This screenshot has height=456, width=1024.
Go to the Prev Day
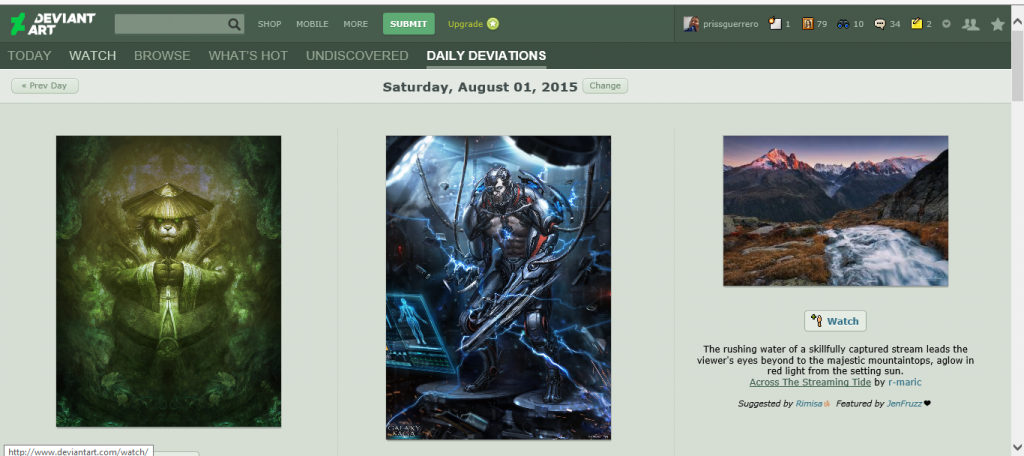45,86
